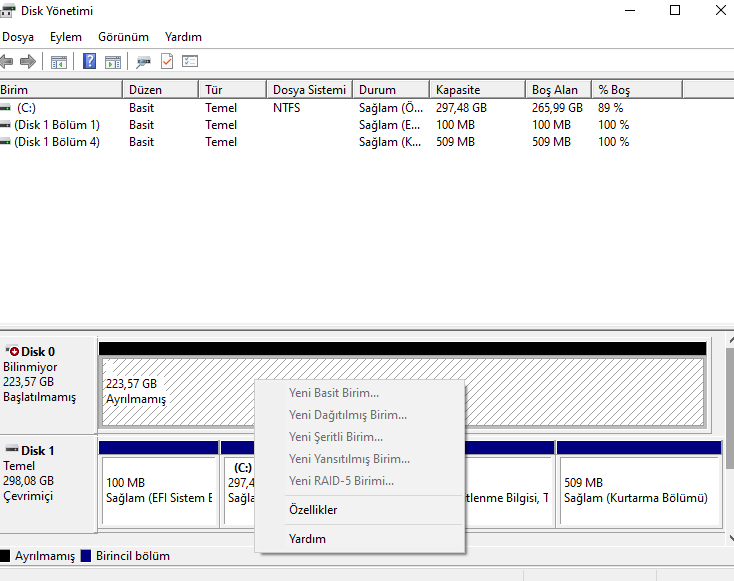Click the Disk Yönetimi app icon in title bar

point(7,10)
